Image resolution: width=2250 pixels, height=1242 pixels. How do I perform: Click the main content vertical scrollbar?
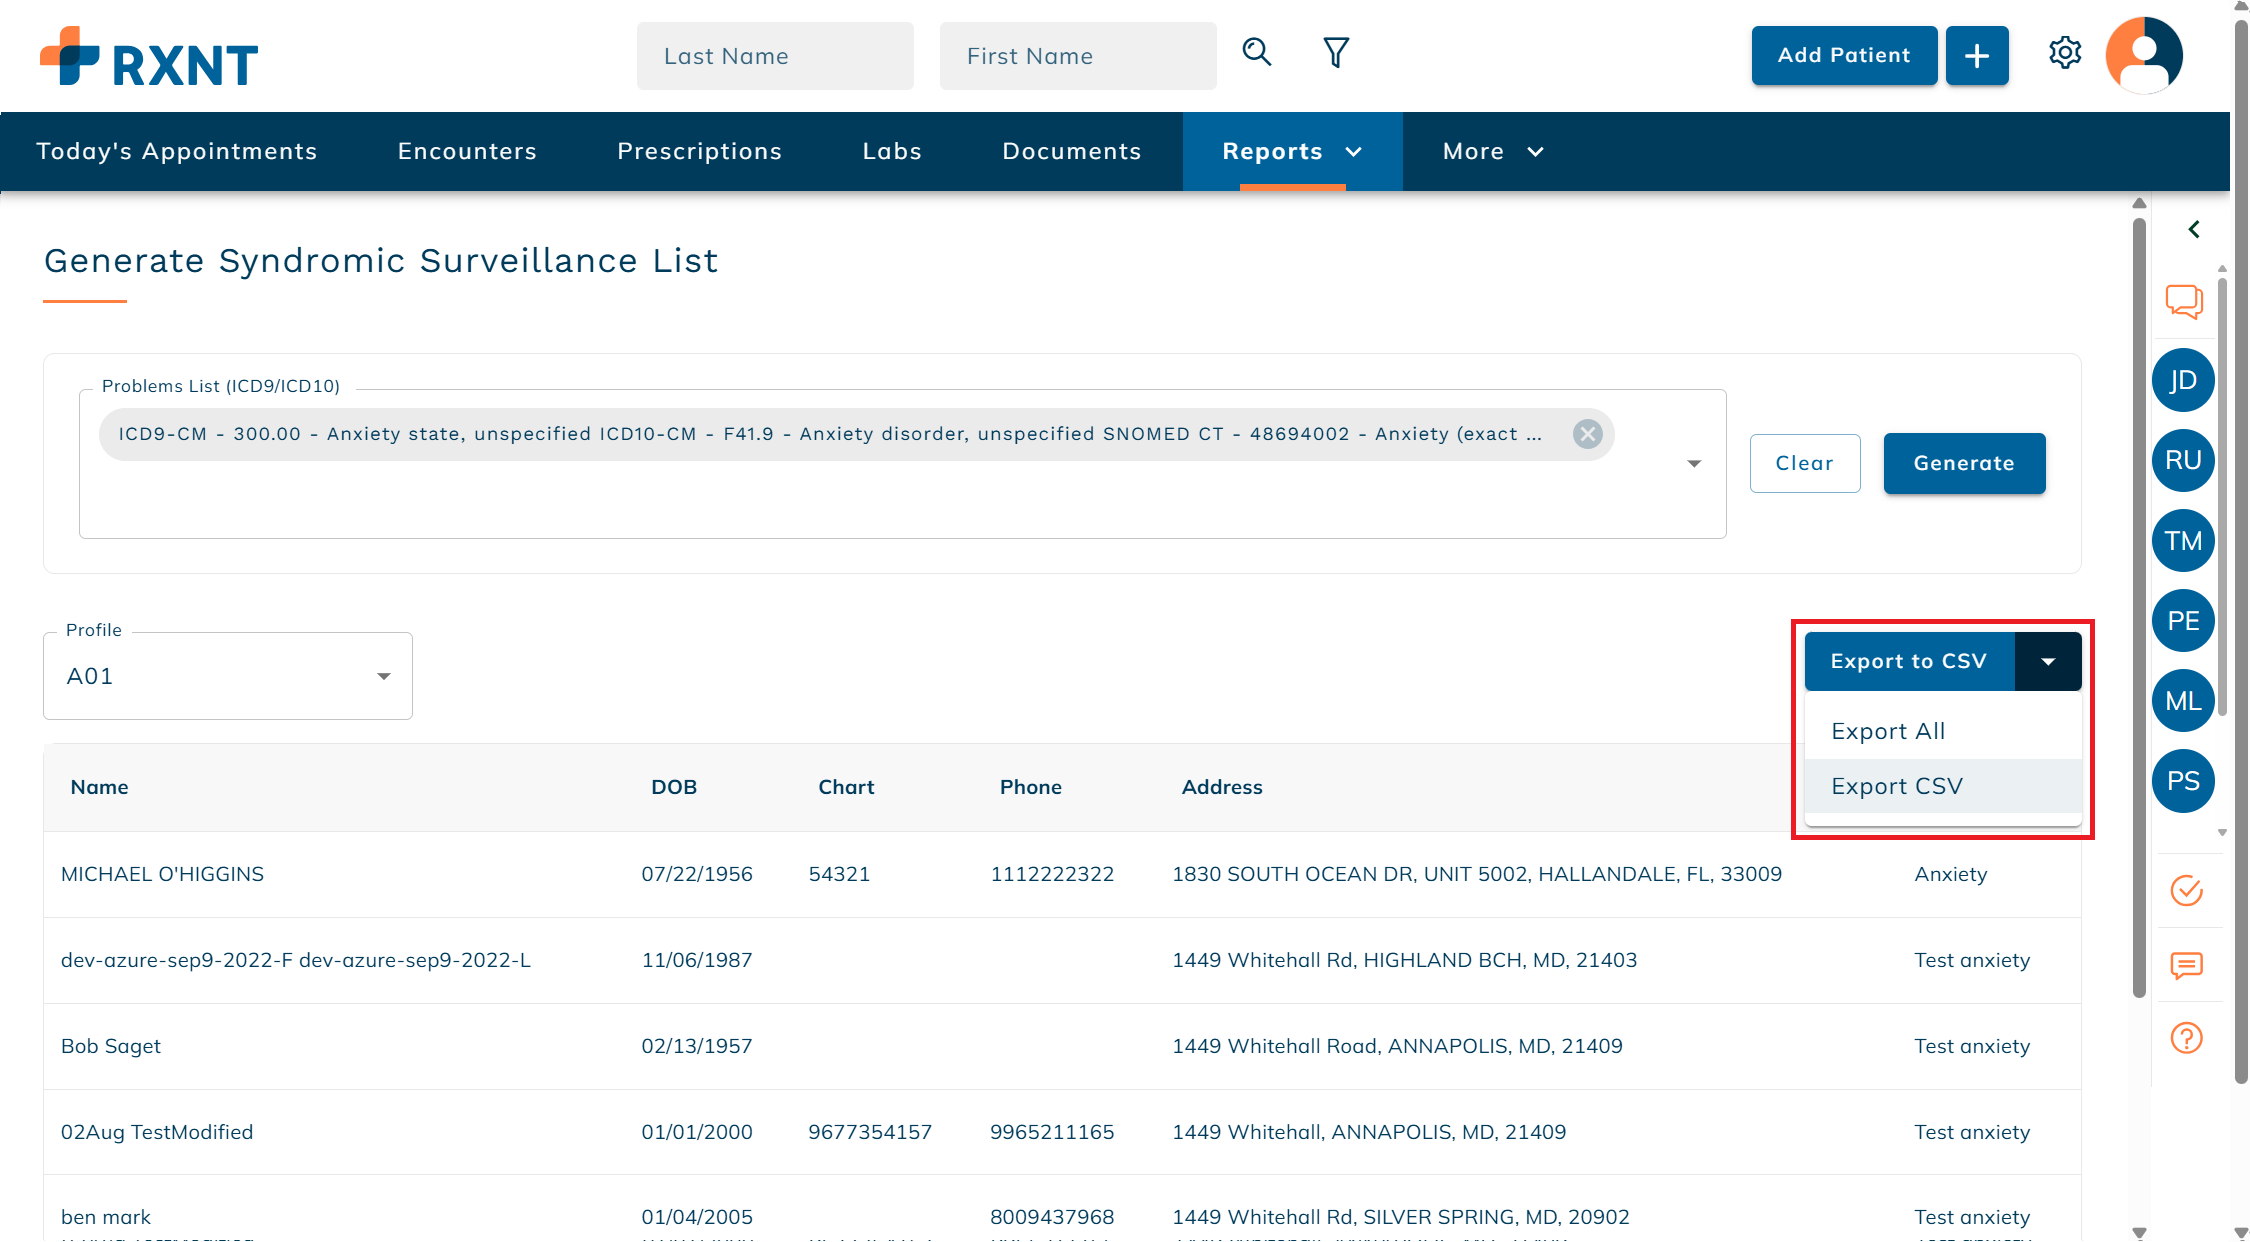click(x=2139, y=606)
